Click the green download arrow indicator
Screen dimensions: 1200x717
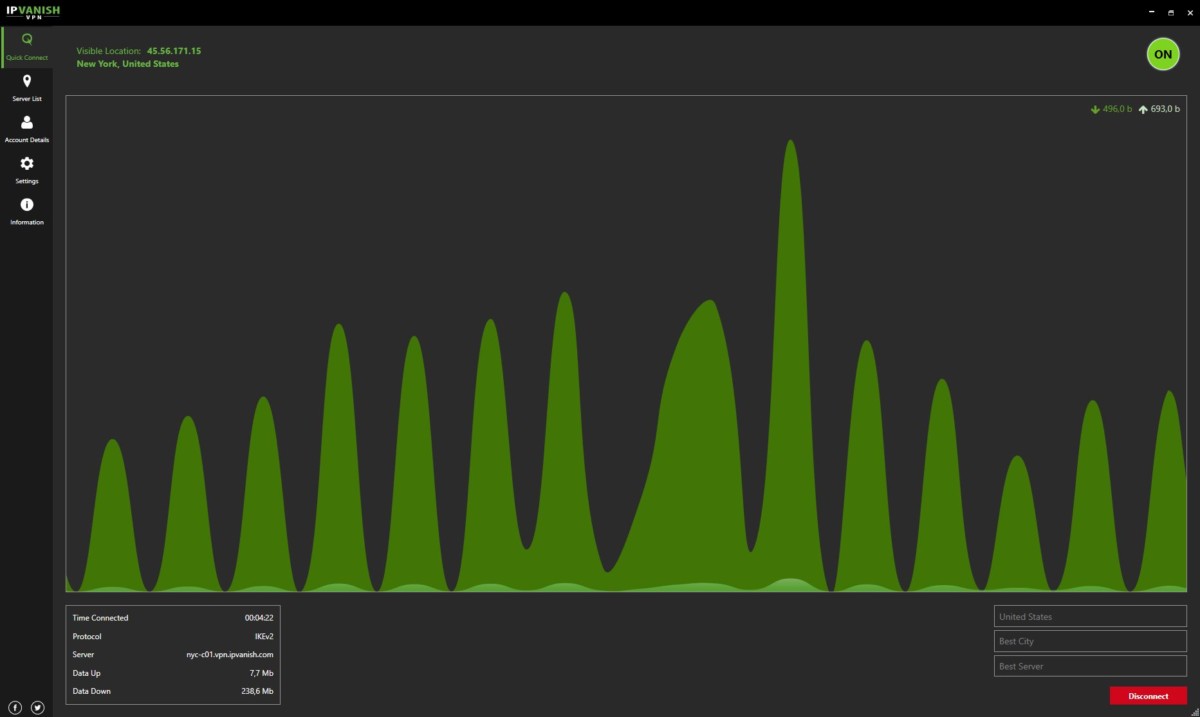tap(1095, 109)
